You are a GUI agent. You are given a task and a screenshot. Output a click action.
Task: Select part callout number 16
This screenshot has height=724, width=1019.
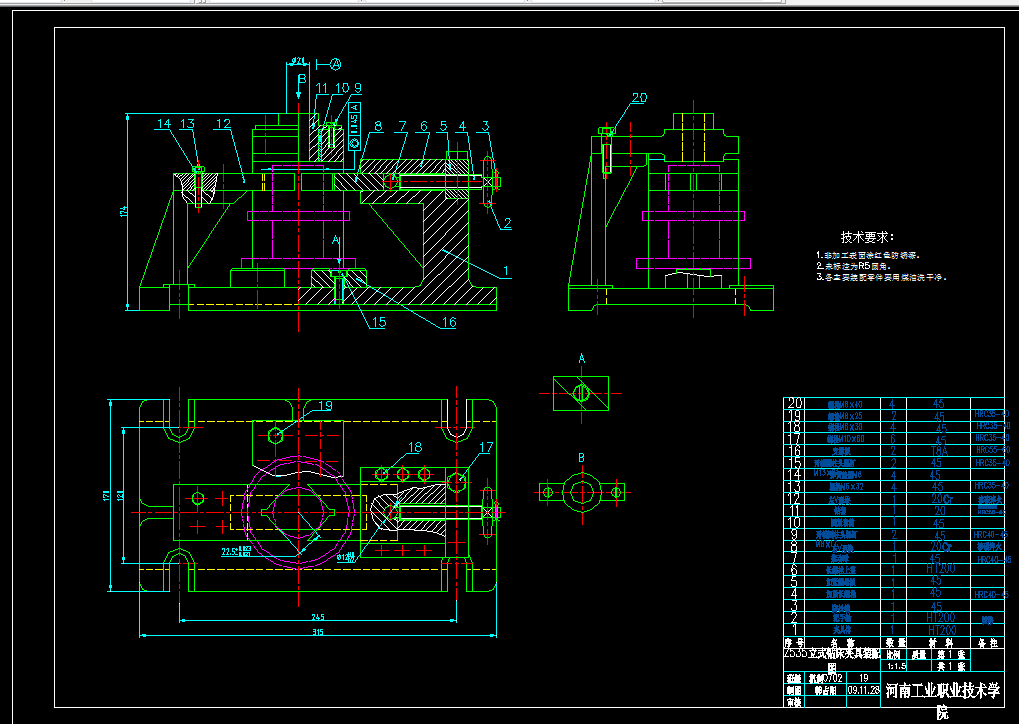click(x=448, y=322)
